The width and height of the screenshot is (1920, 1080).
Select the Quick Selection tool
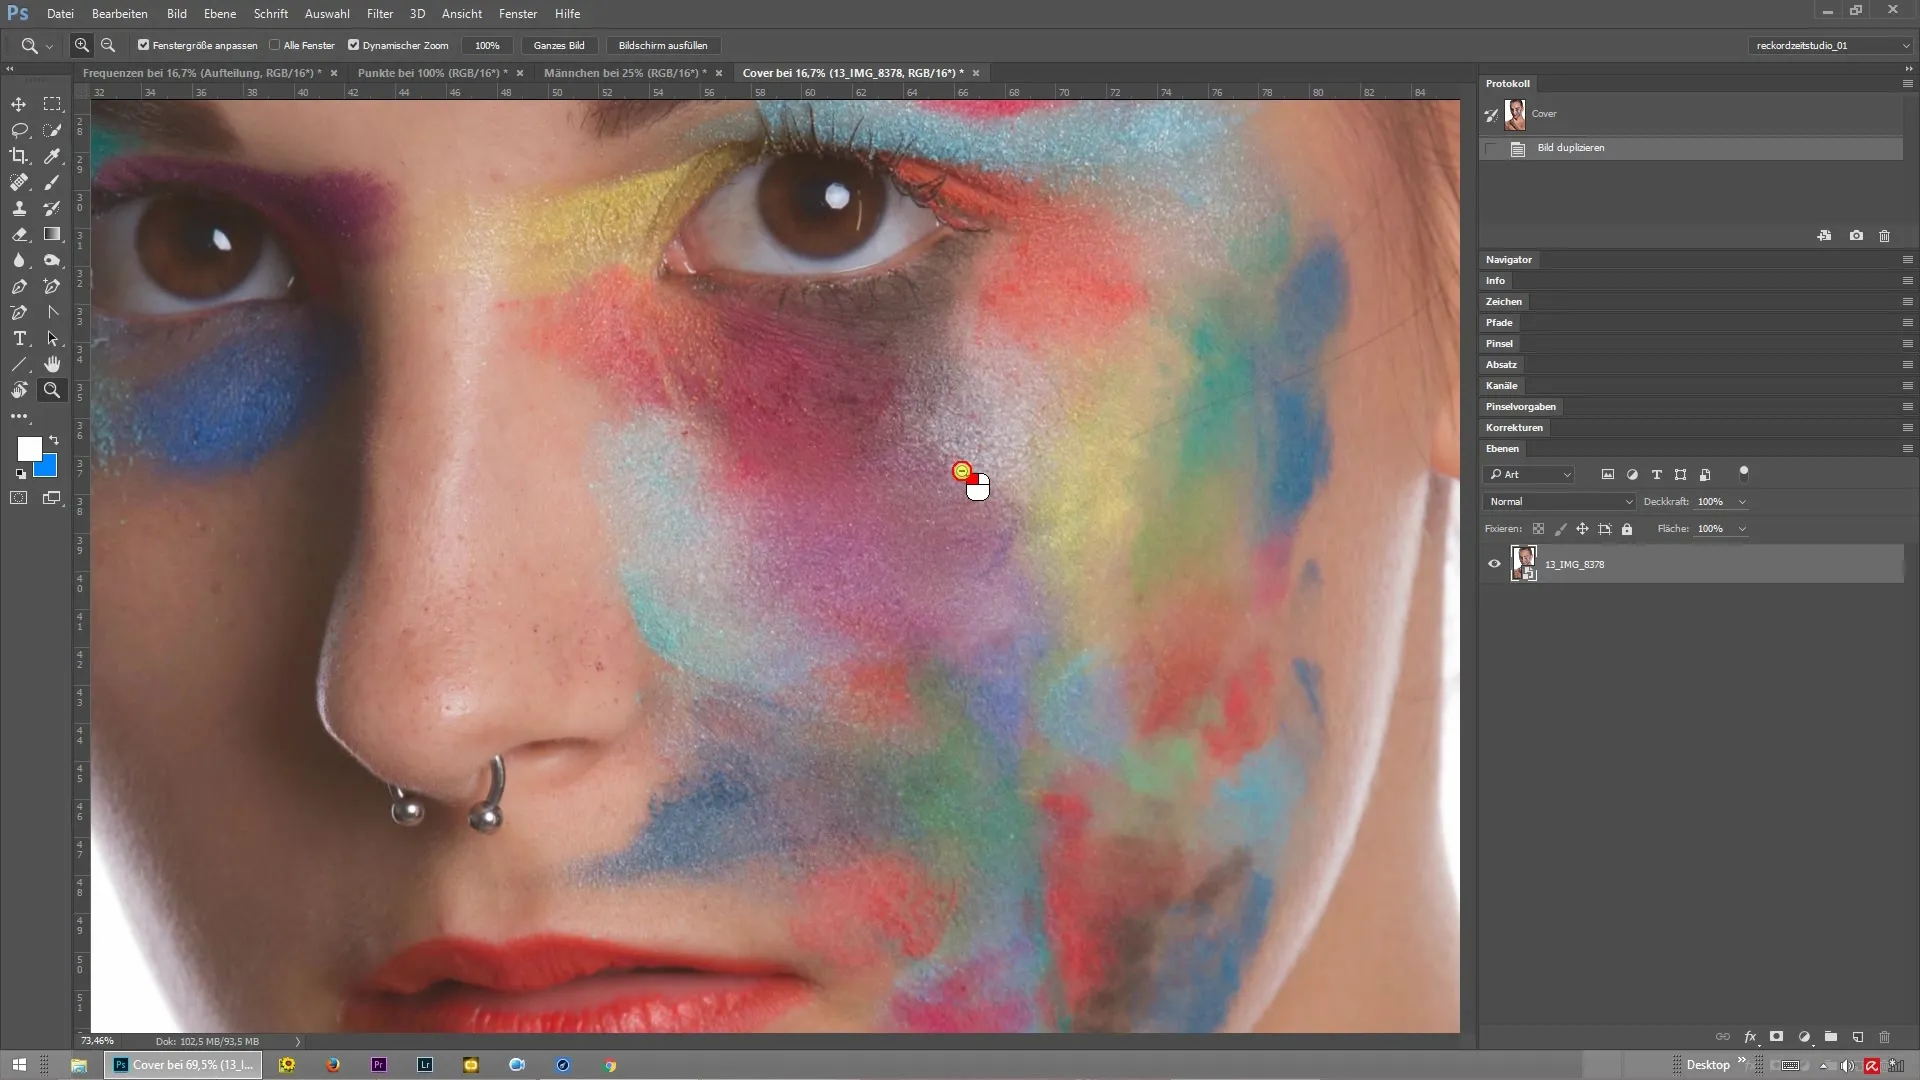[x=52, y=130]
